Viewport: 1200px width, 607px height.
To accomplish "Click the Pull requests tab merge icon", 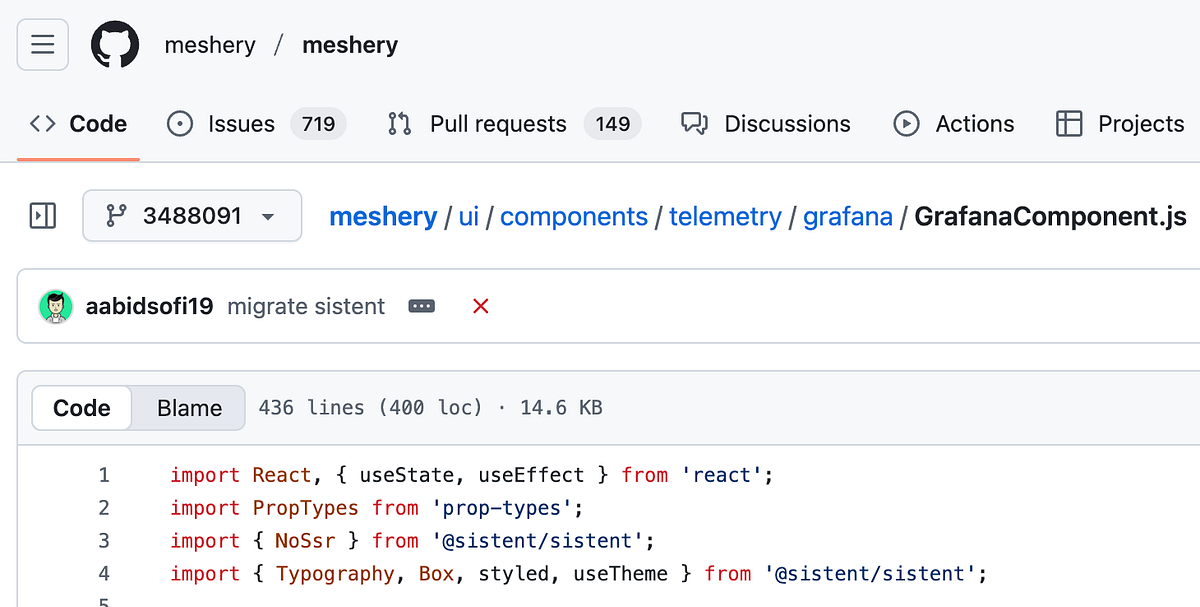I will [x=400, y=124].
